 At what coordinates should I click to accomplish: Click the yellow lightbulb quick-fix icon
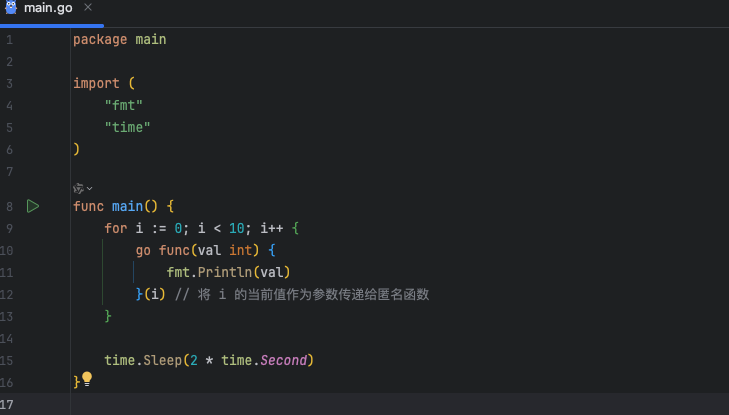coord(87,379)
